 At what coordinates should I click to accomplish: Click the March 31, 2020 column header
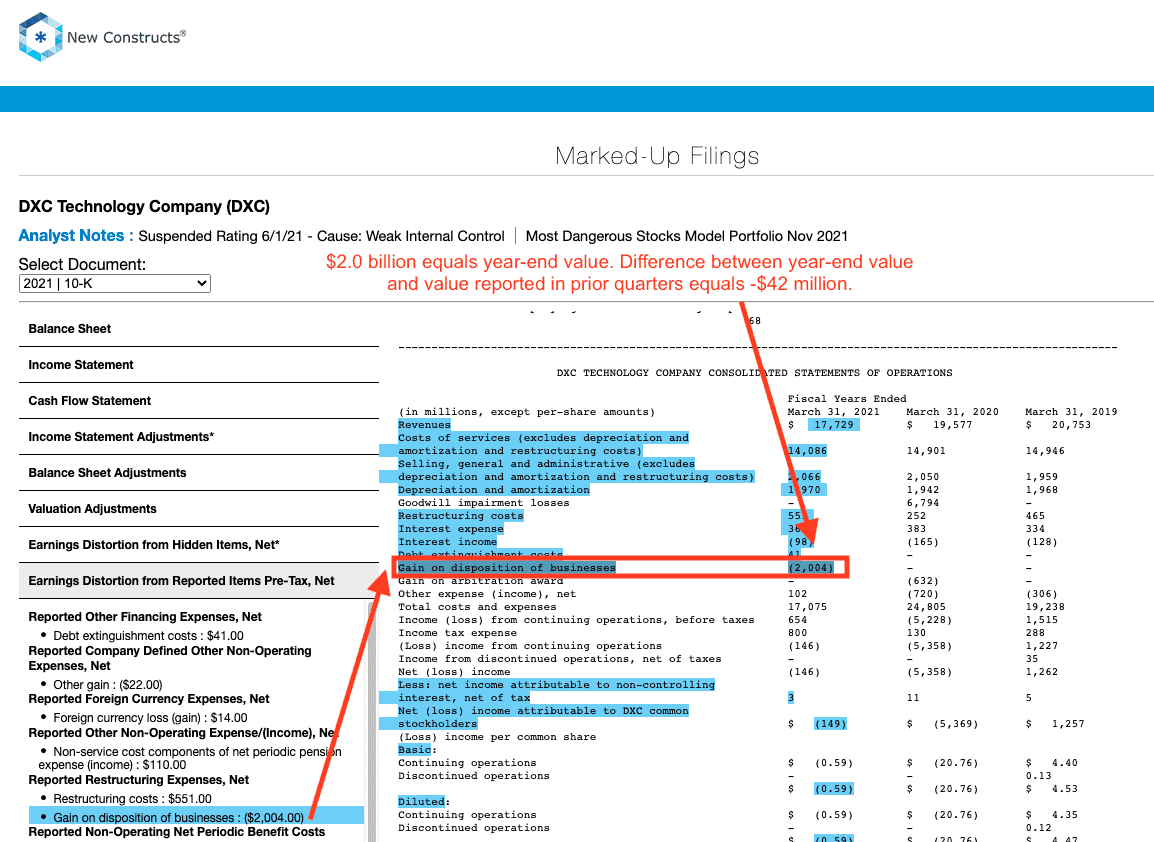pyautogui.click(x=952, y=411)
